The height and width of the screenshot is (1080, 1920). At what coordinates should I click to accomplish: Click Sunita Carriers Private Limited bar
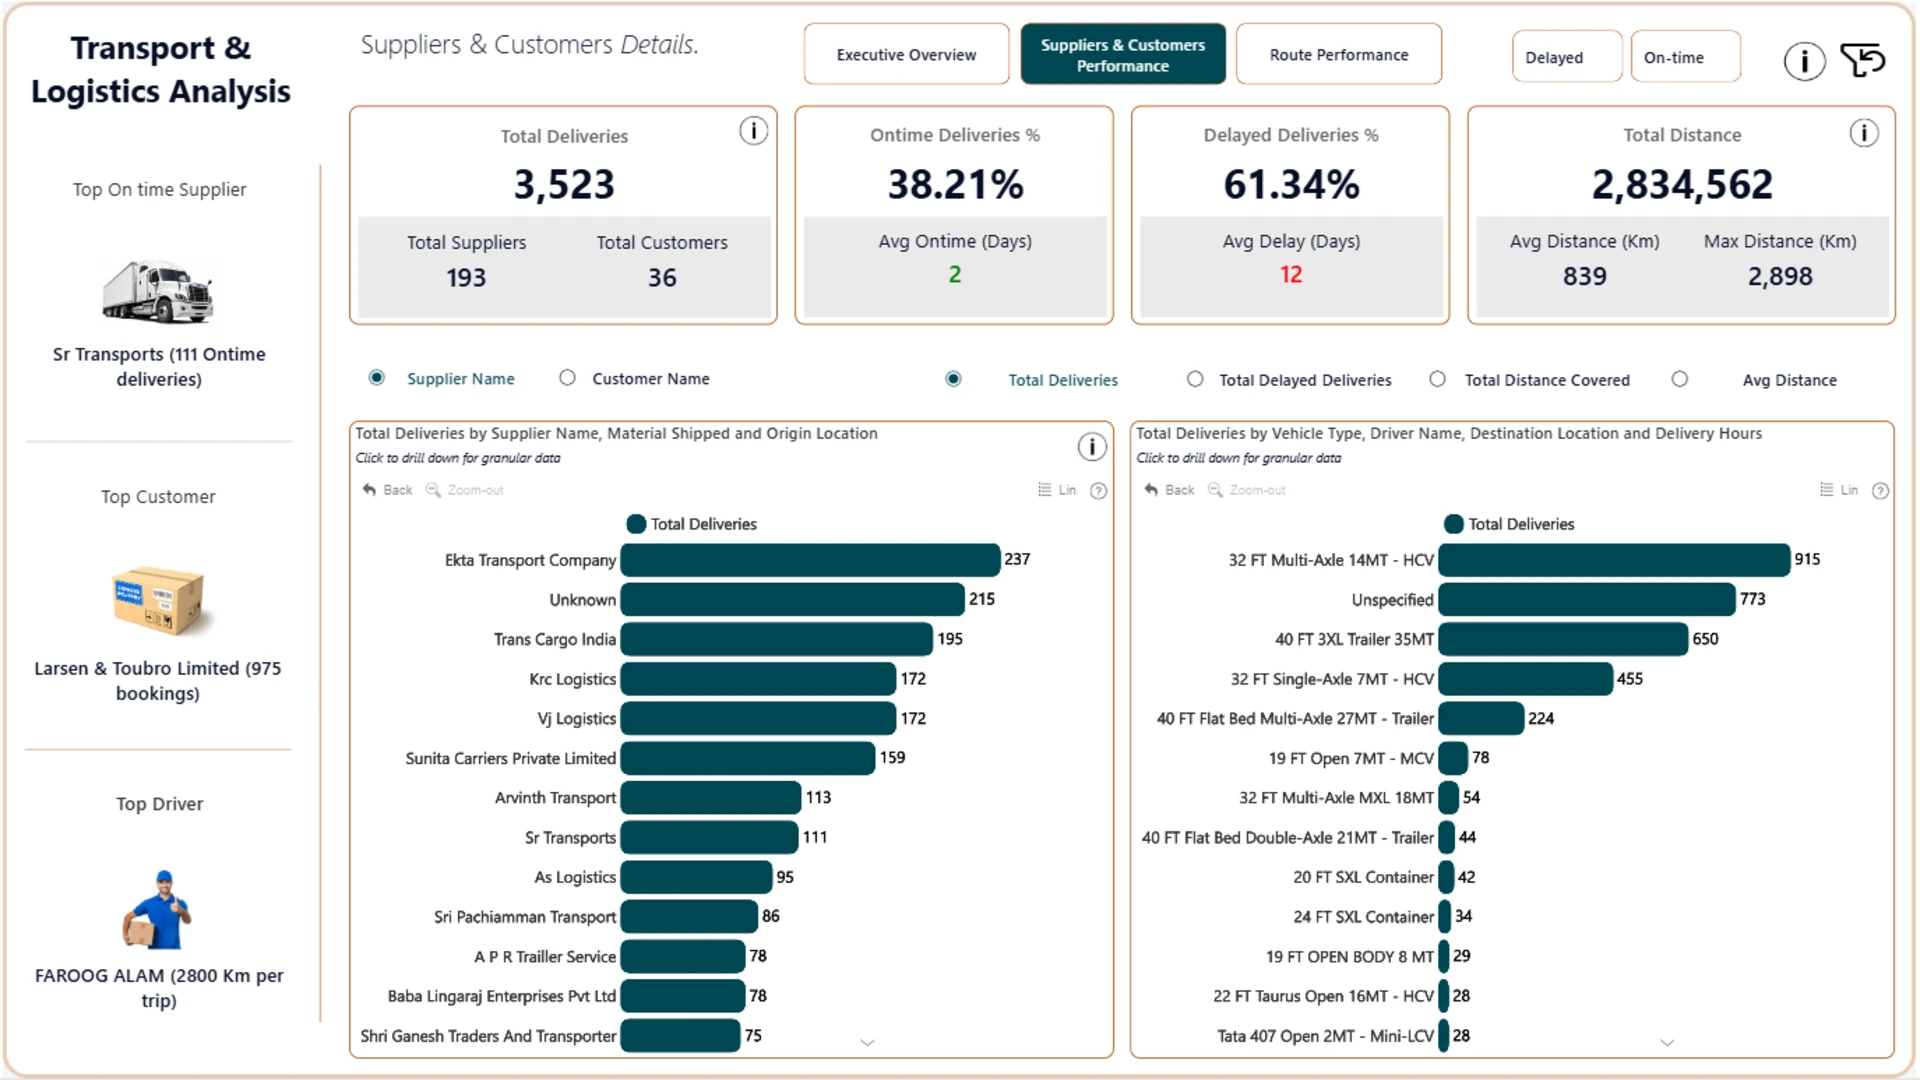[x=748, y=758]
